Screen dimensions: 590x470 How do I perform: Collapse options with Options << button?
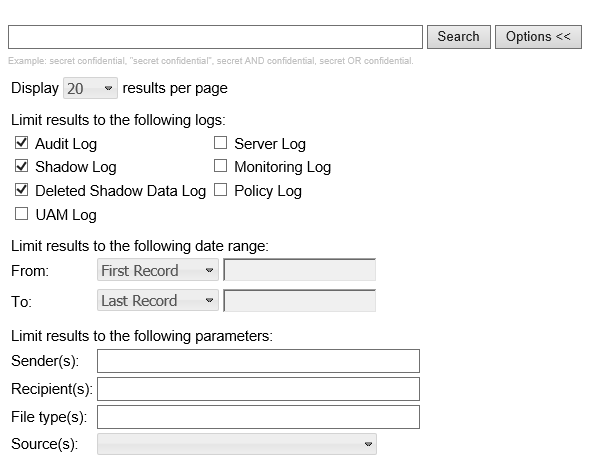[538, 37]
